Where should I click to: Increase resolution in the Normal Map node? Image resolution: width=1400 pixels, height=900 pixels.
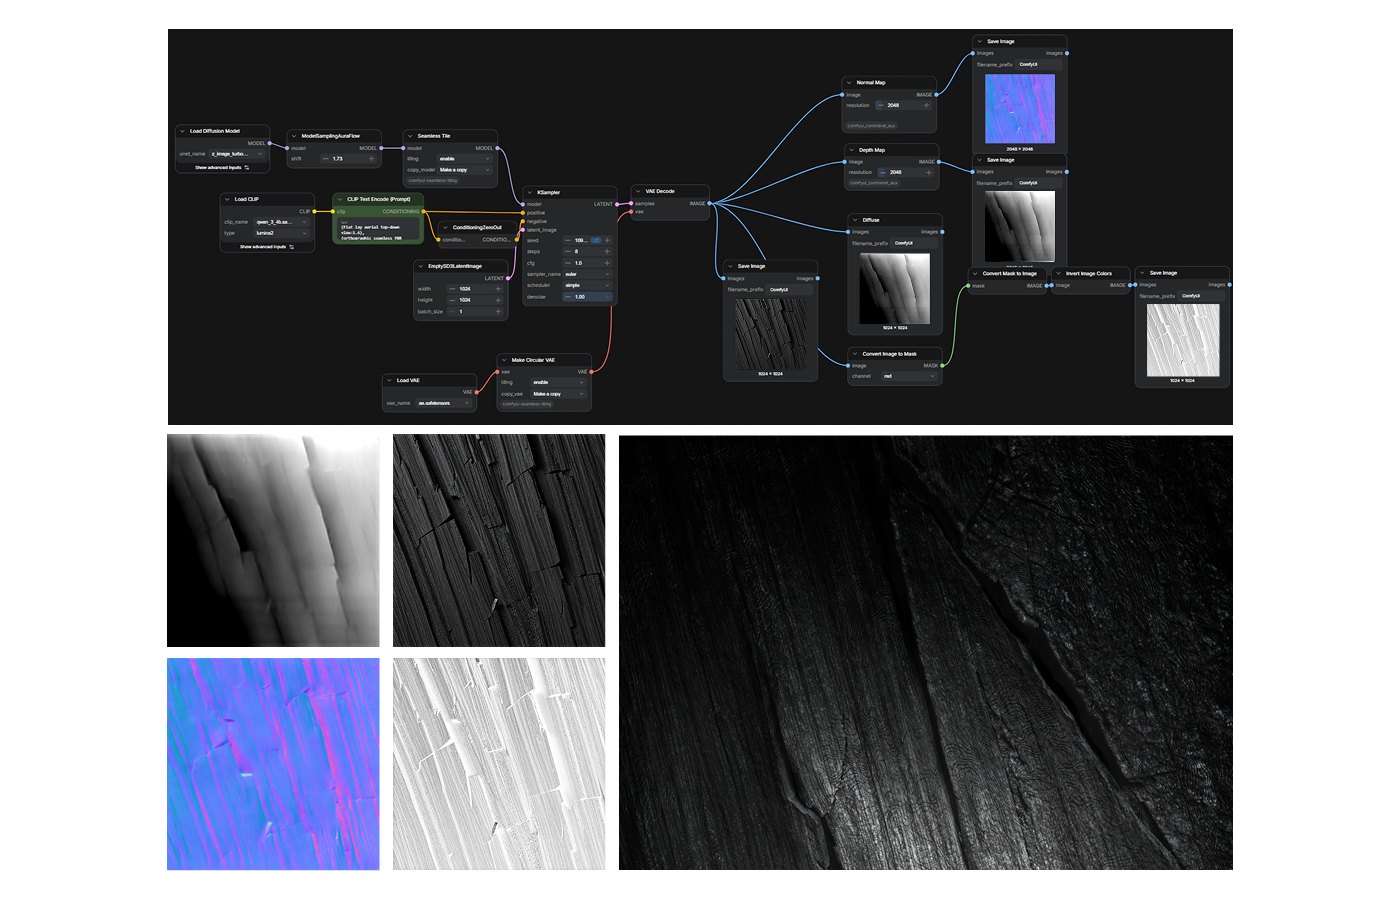(x=926, y=105)
